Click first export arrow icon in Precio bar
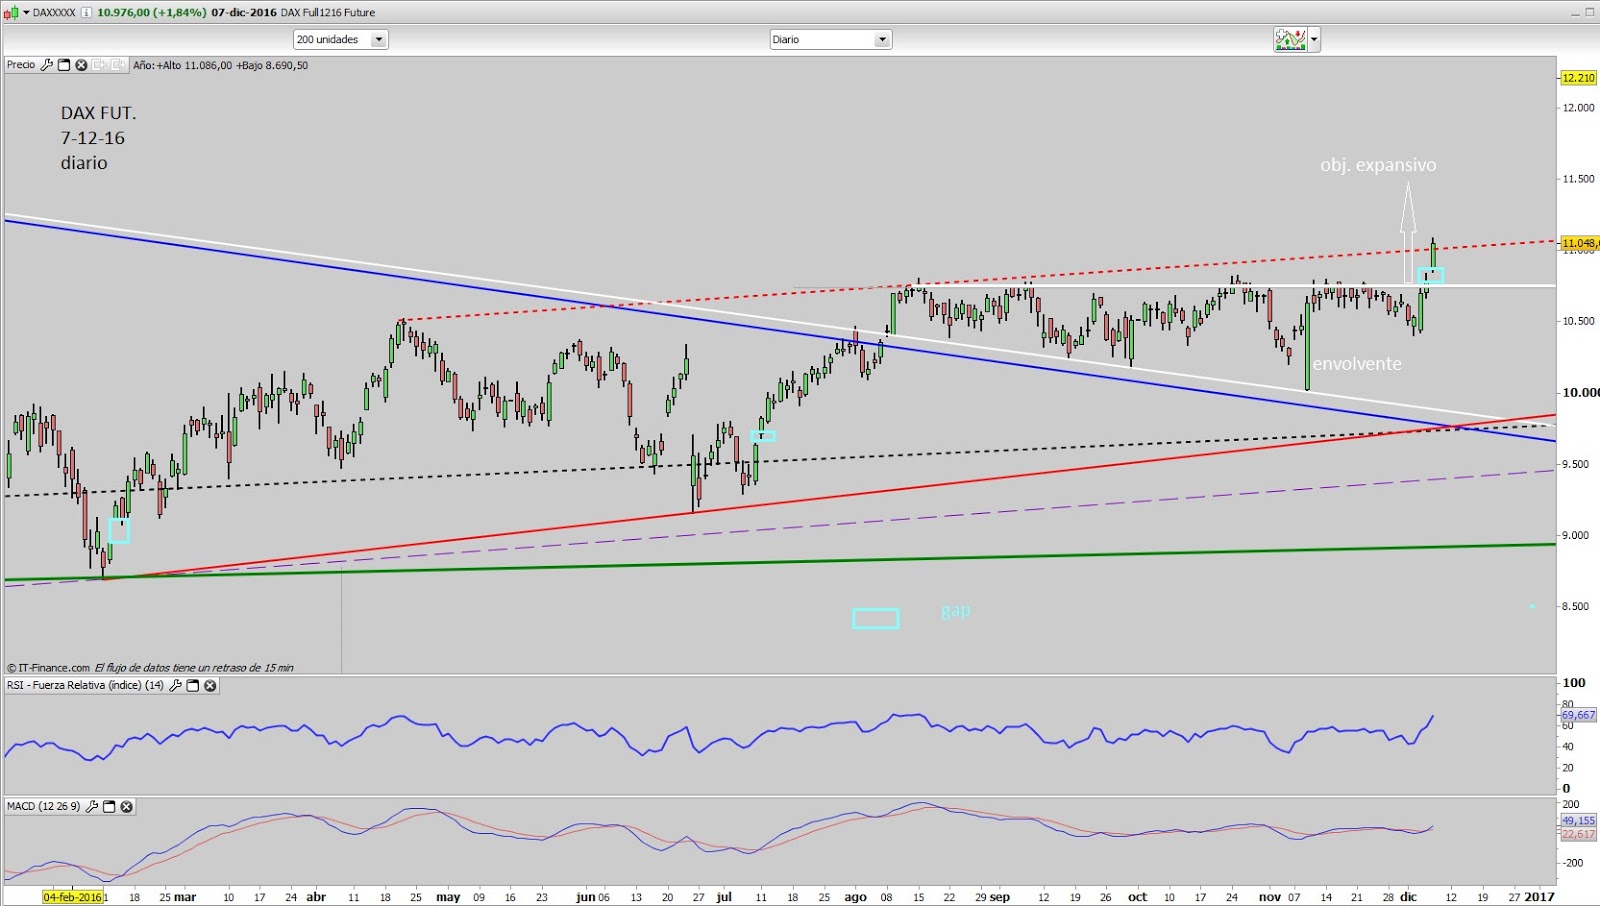This screenshot has height=906, width=1600. [100, 65]
